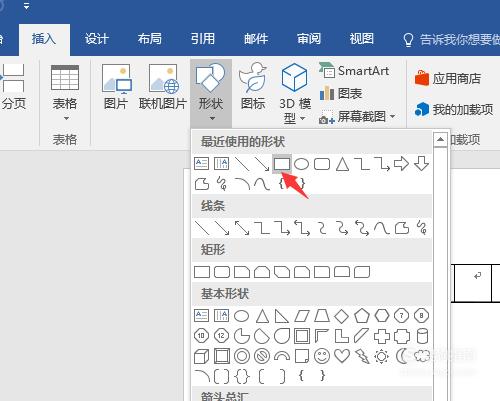Select text box in recently used shapes
Screen dimensions: 500x401
pos(201,164)
